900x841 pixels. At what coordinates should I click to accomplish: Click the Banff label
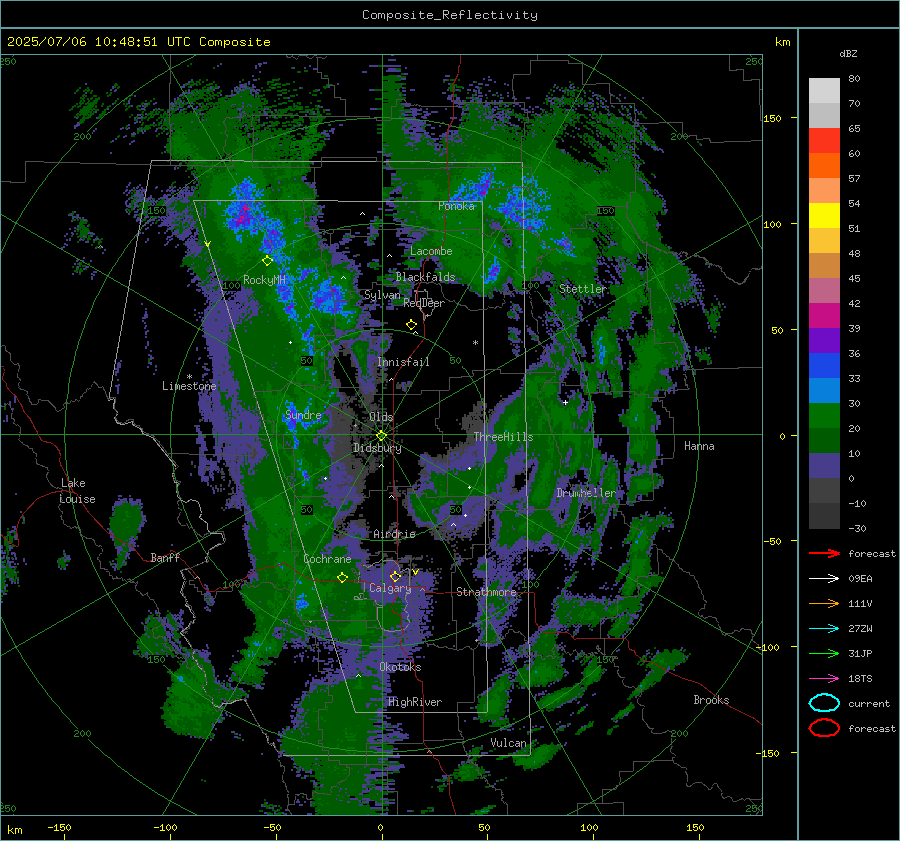click(x=165, y=557)
